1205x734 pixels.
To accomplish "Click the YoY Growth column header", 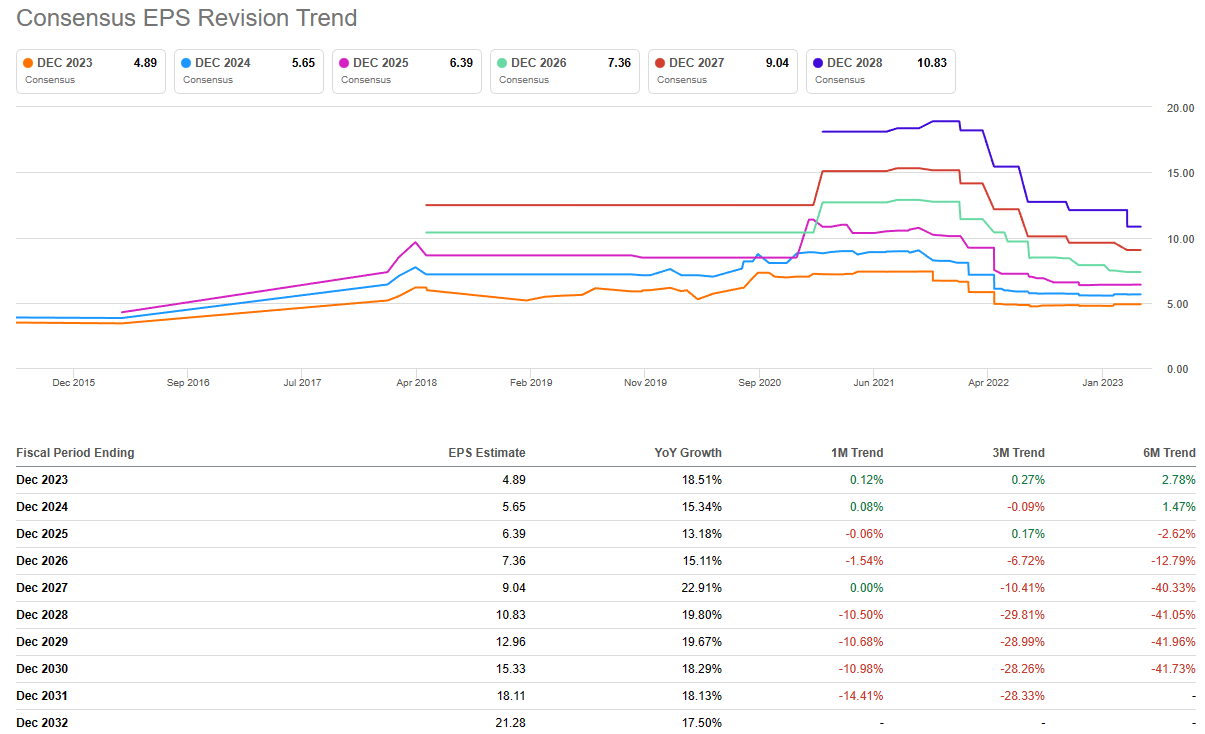I will tap(687, 453).
